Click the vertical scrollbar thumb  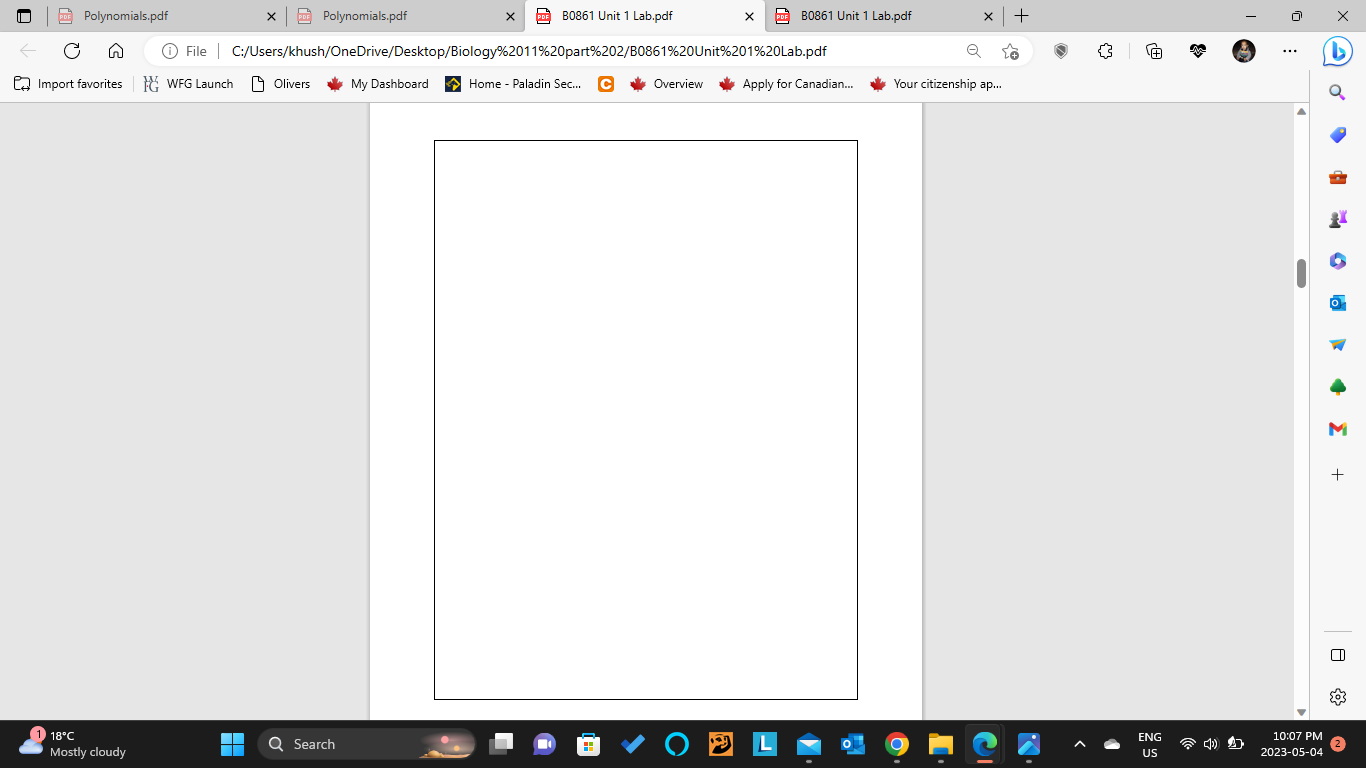tap(1301, 273)
